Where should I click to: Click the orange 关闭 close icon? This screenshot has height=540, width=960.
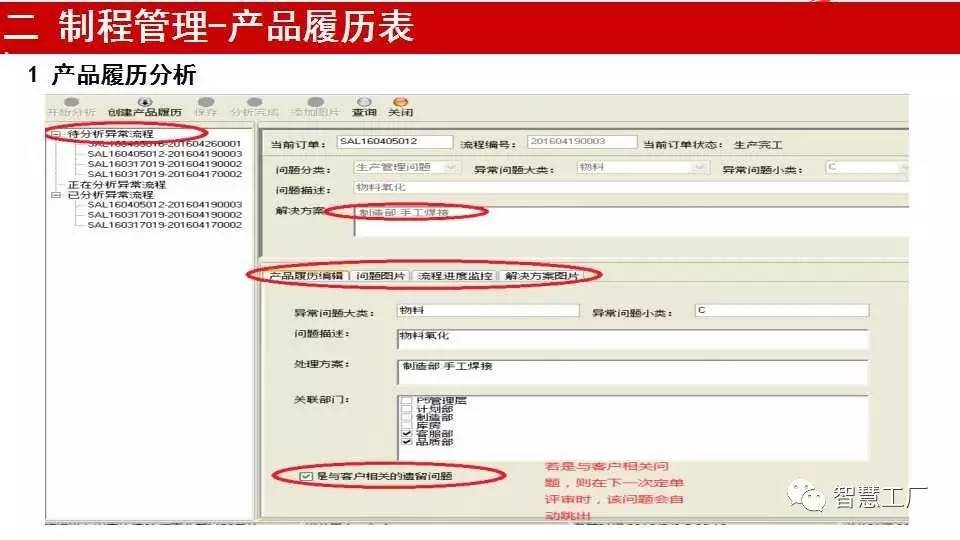click(x=400, y=102)
